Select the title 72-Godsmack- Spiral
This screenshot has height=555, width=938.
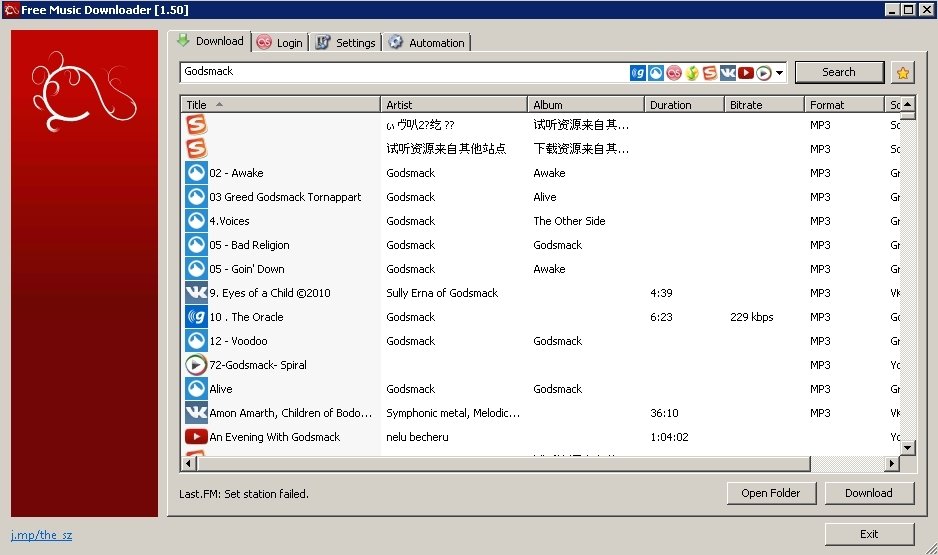258,365
